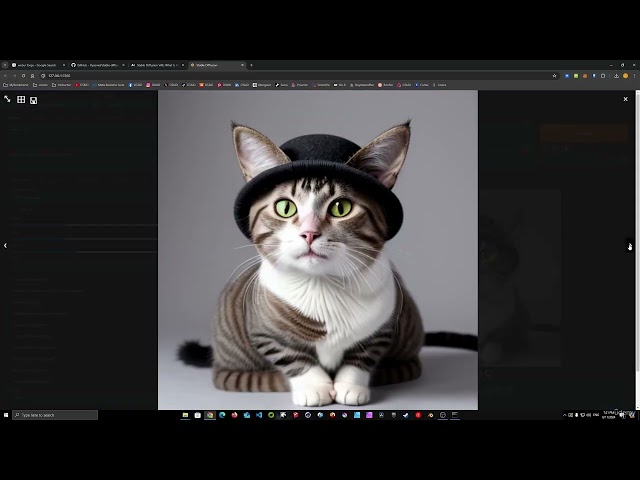Show previous image with left arrow
Viewport: 640px width, 480px height.
click(5, 245)
